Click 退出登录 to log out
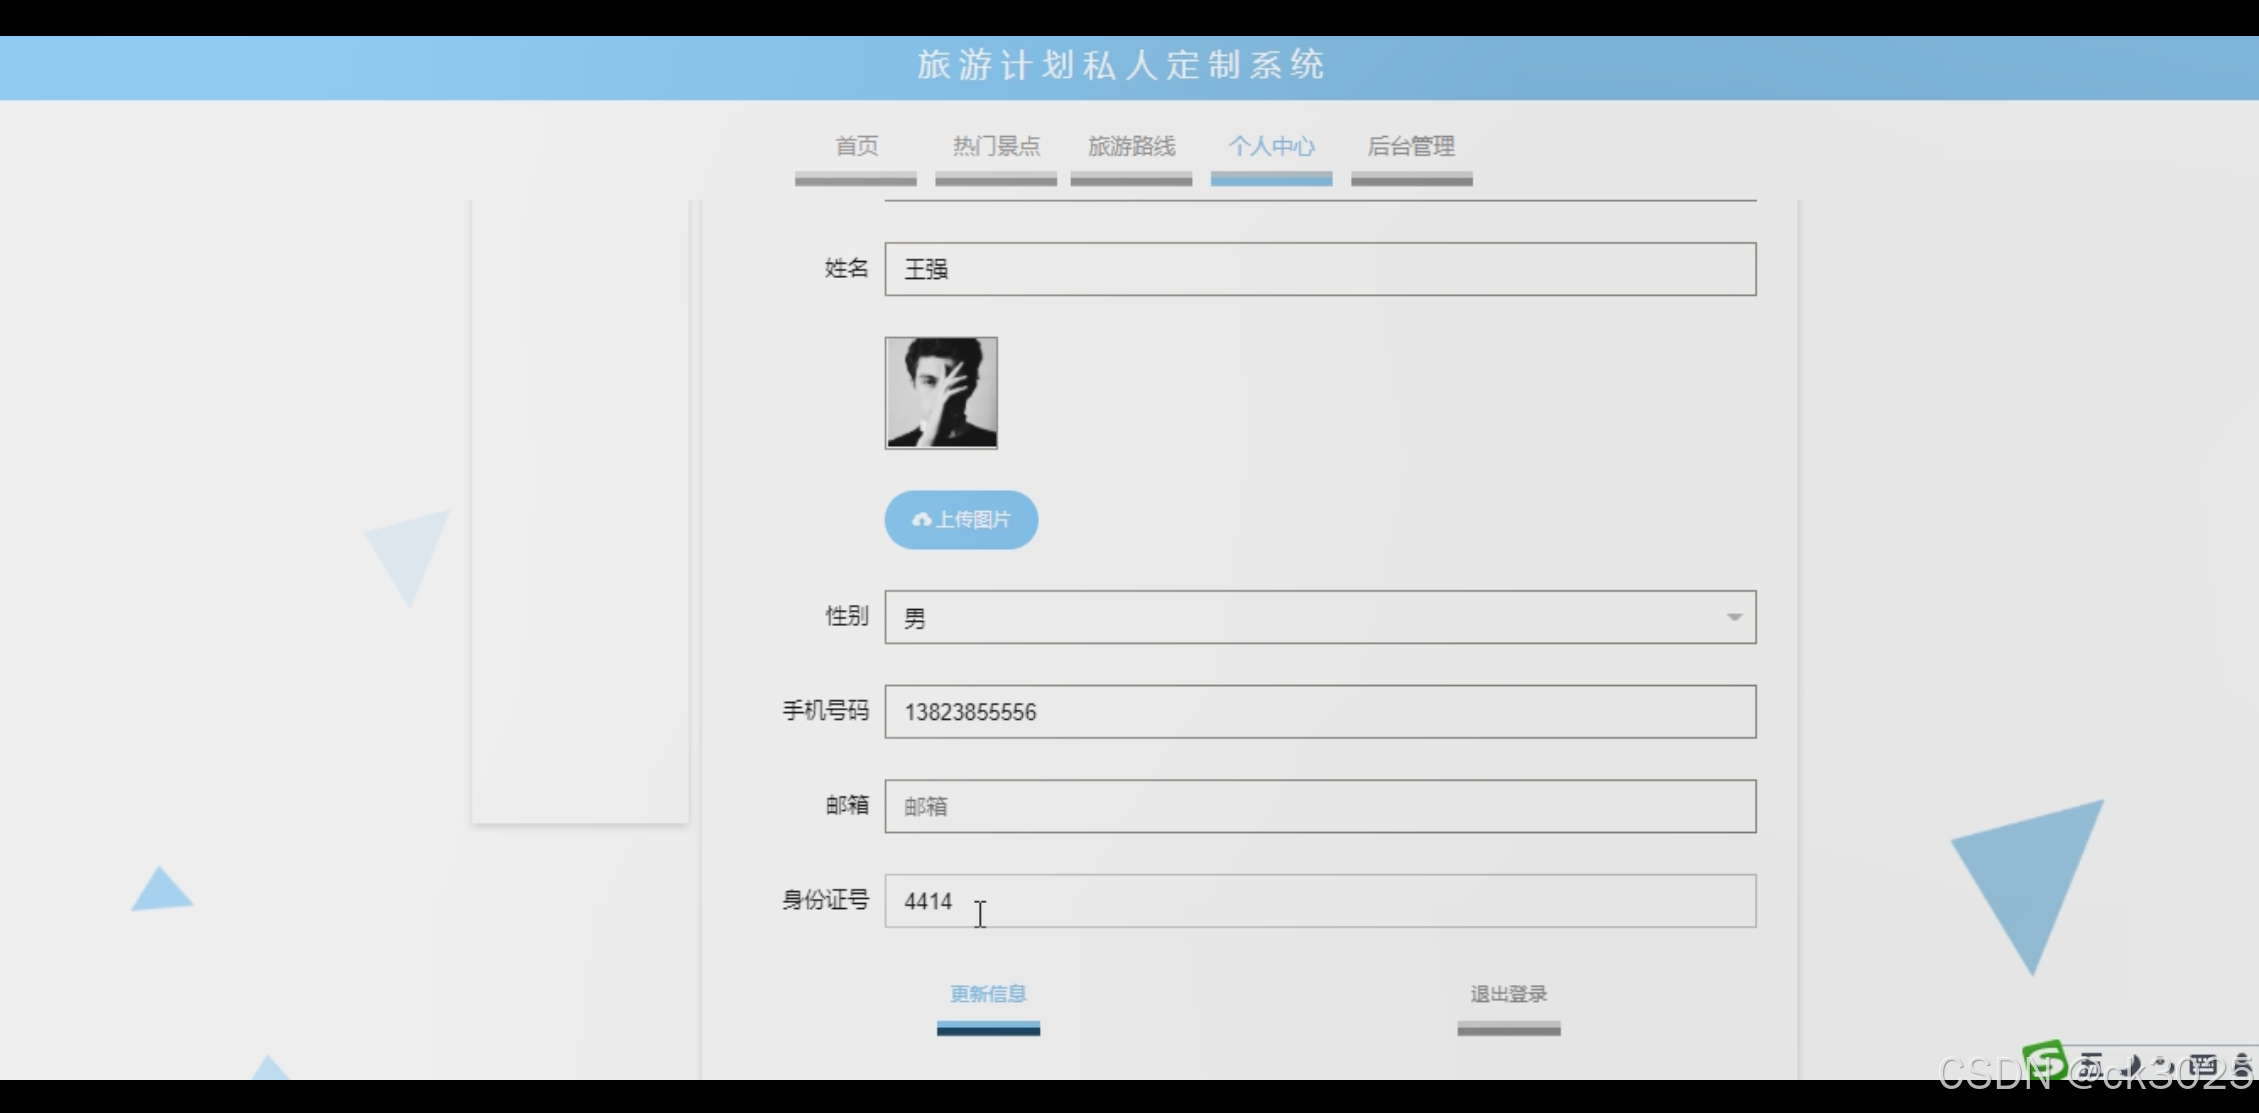This screenshot has height=1113, width=2259. (x=1508, y=994)
